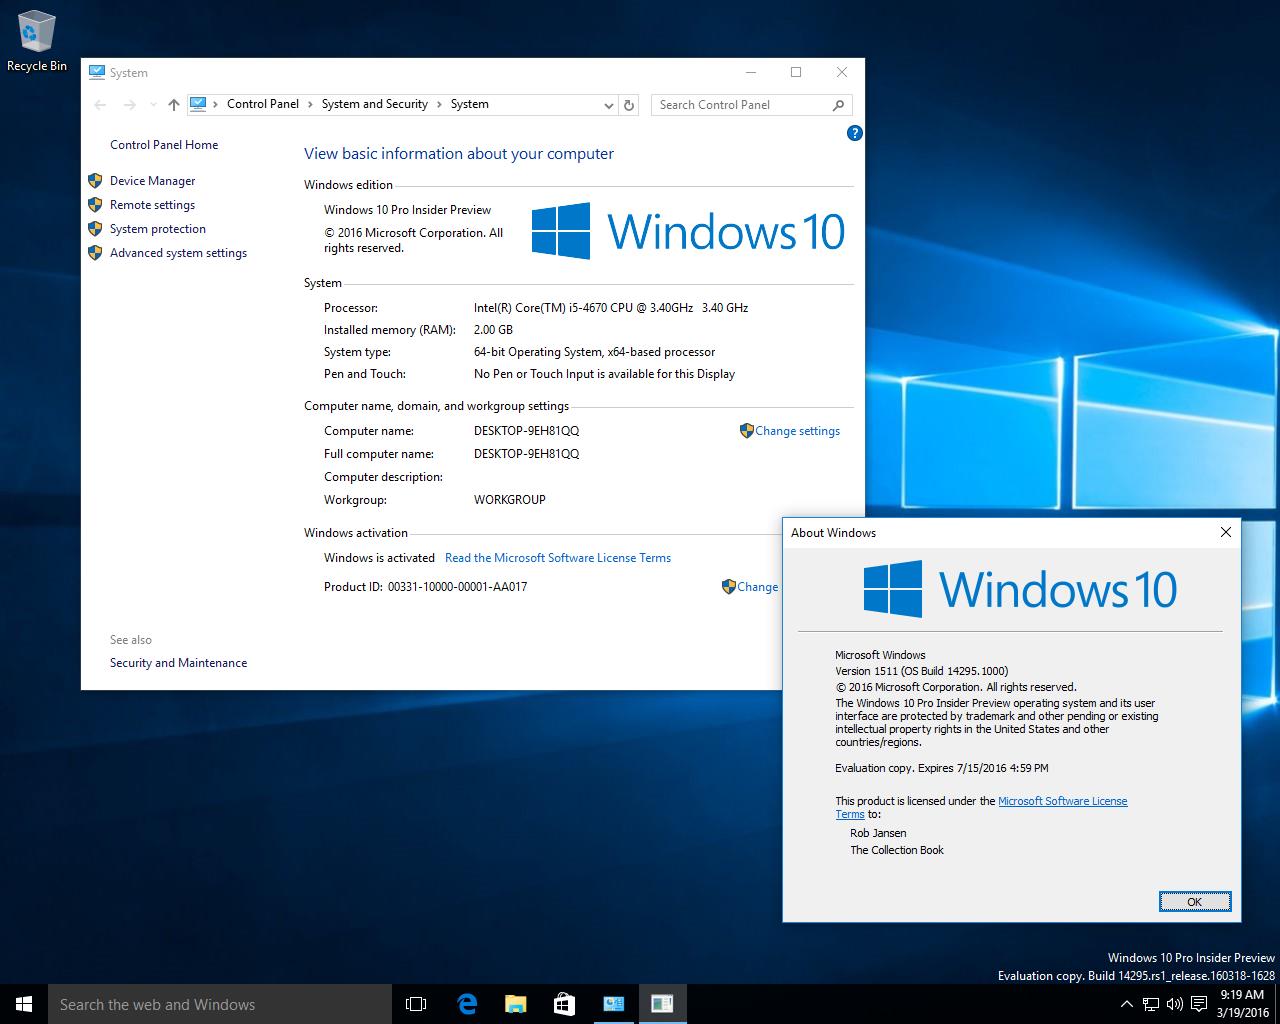Go to System and Security in the breadcrumb
This screenshot has width=1280, height=1024.
[375, 104]
